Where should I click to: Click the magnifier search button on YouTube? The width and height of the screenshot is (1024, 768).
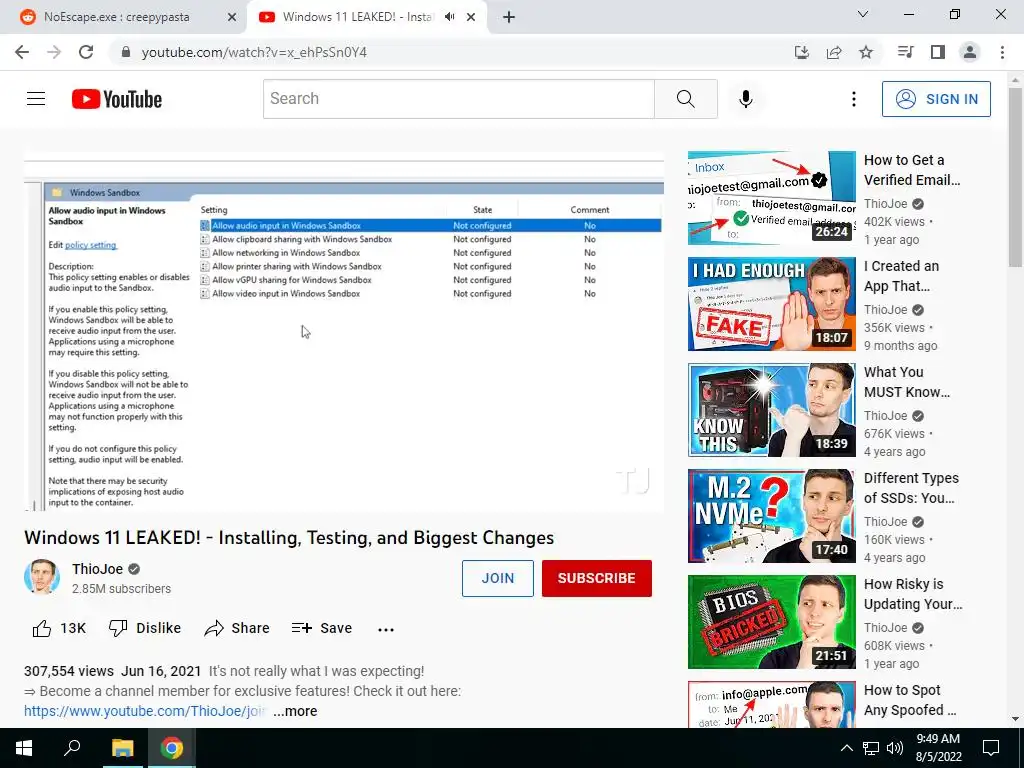[x=686, y=99]
